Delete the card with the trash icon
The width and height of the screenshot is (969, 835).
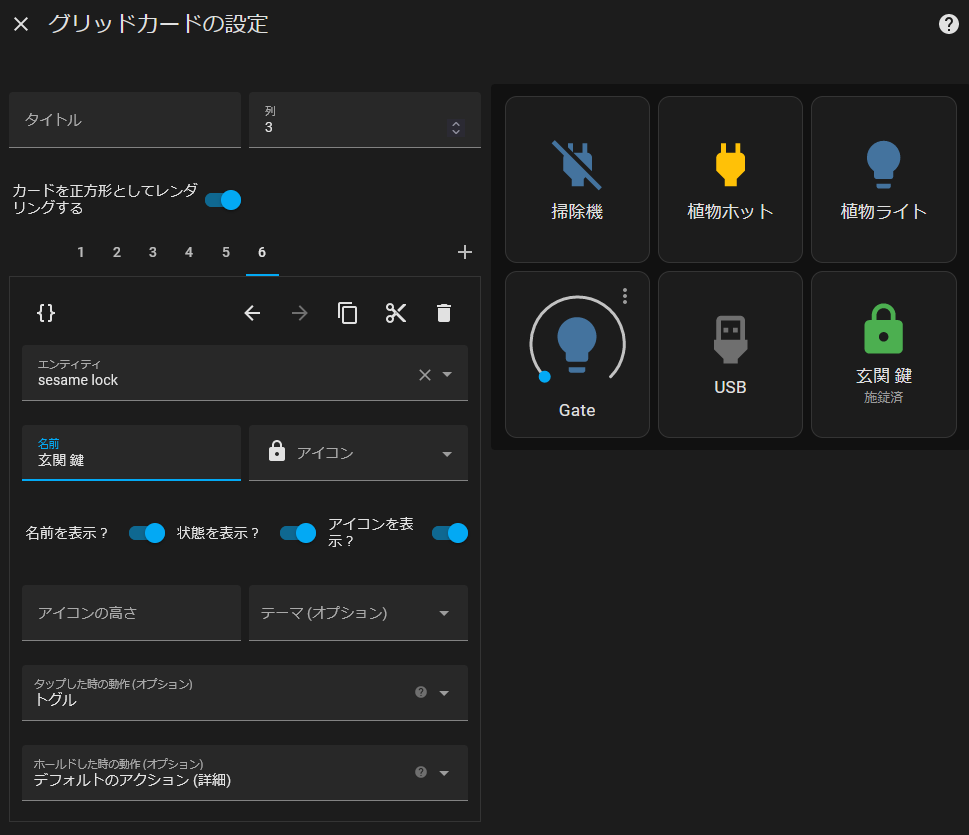(x=444, y=313)
